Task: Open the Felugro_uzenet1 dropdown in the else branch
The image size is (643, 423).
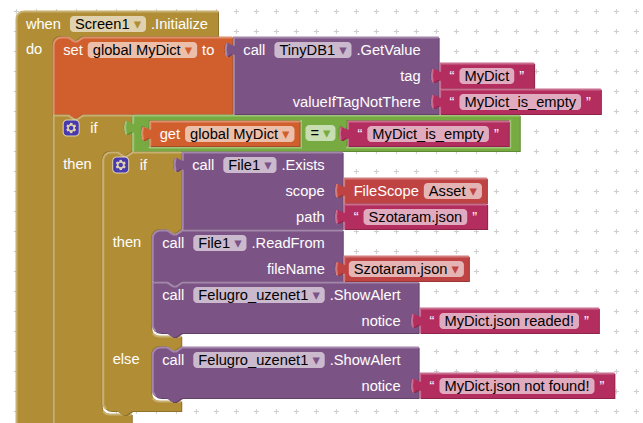Action: tap(259, 360)
